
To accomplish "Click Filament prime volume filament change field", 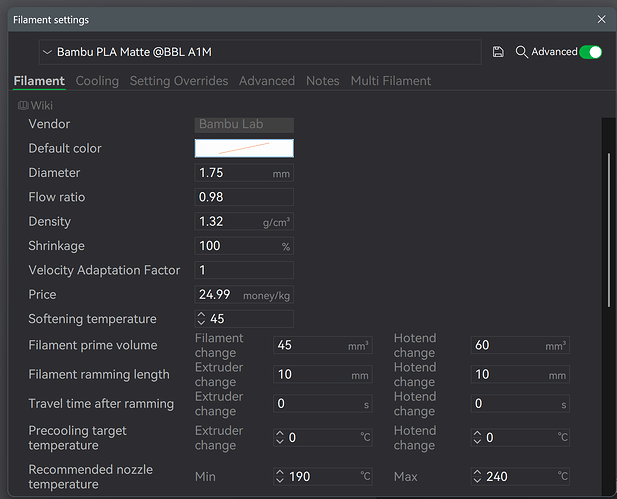I will point(323,345).
